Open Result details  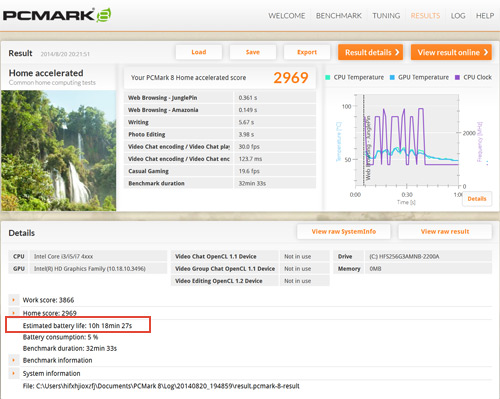pyautogui.click(x=371, y=52)
